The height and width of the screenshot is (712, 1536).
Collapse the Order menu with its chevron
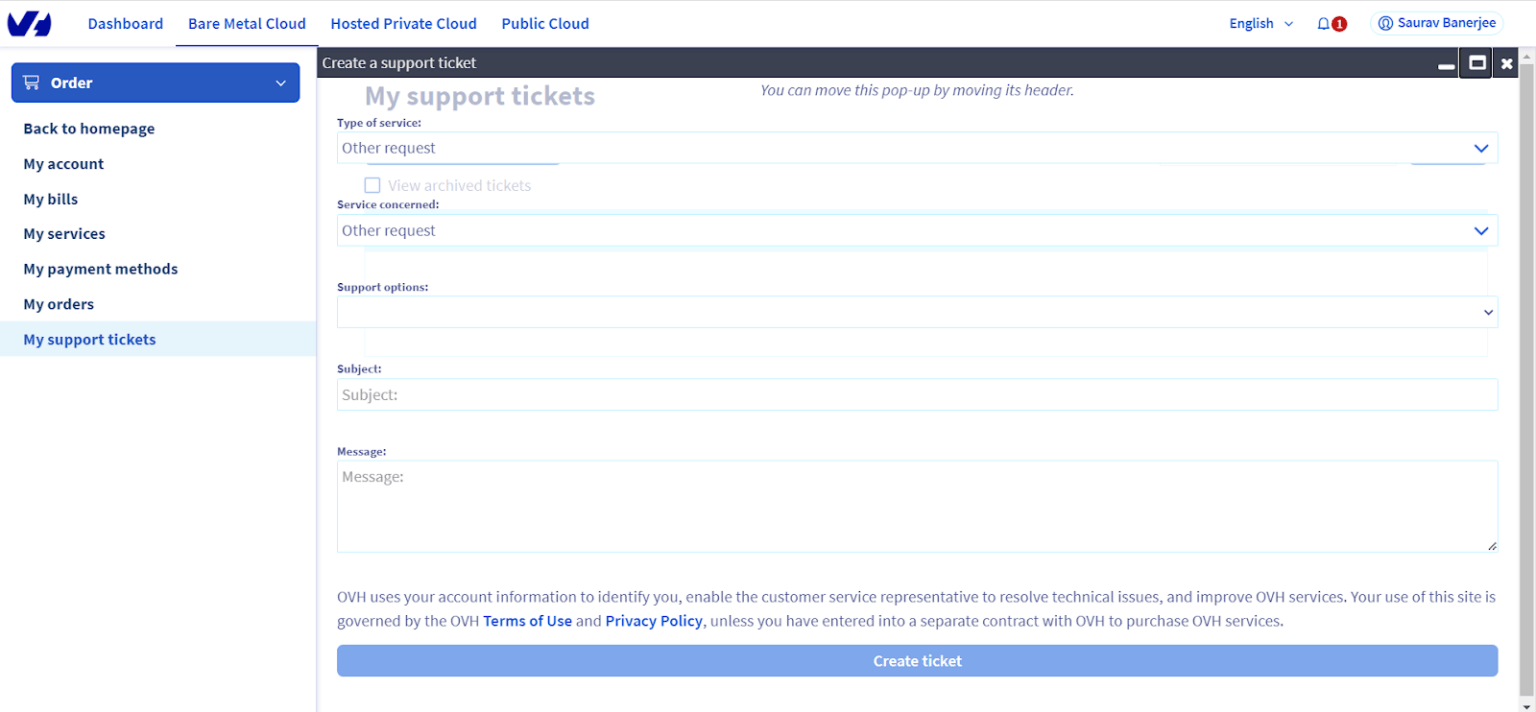pos(281,82)
